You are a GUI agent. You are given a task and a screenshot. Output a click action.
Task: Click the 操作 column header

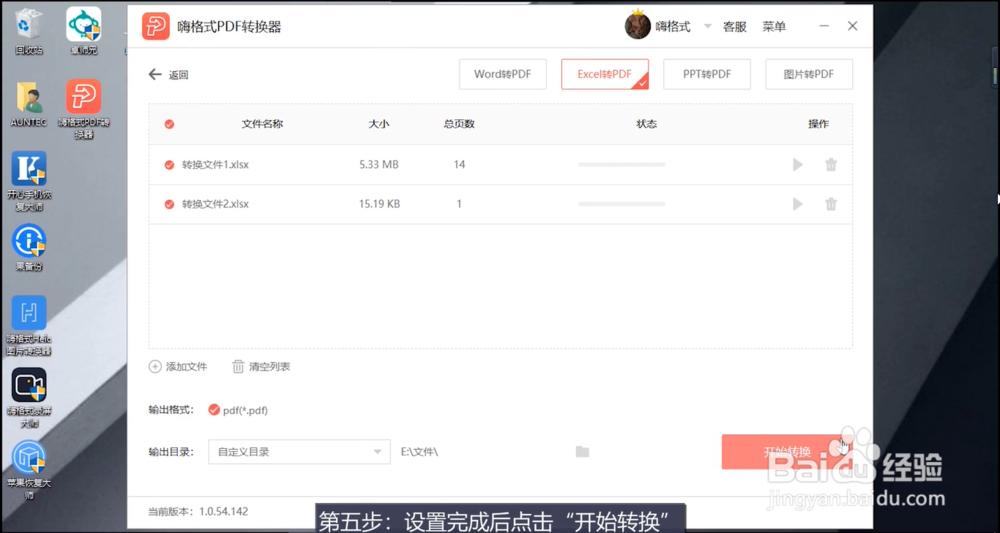point(819,124)
